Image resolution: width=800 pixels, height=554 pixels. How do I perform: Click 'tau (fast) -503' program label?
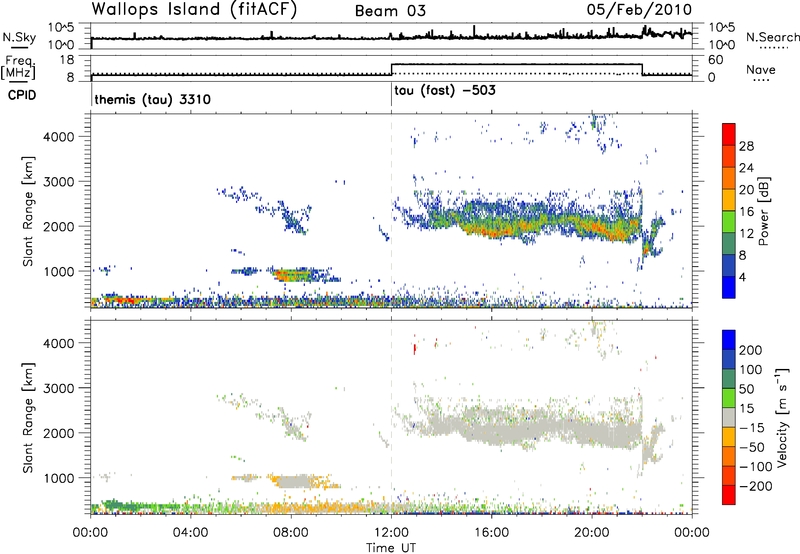pyautogui.click(x=445, y=91)
